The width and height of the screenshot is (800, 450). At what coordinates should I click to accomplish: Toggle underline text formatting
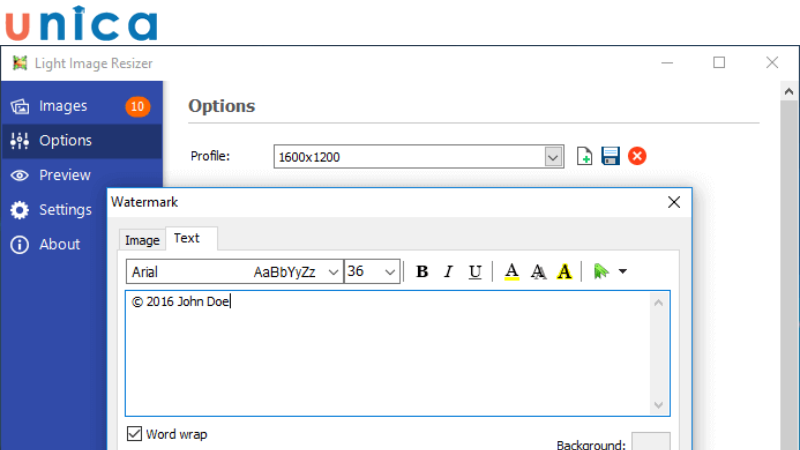coord(475,272)
